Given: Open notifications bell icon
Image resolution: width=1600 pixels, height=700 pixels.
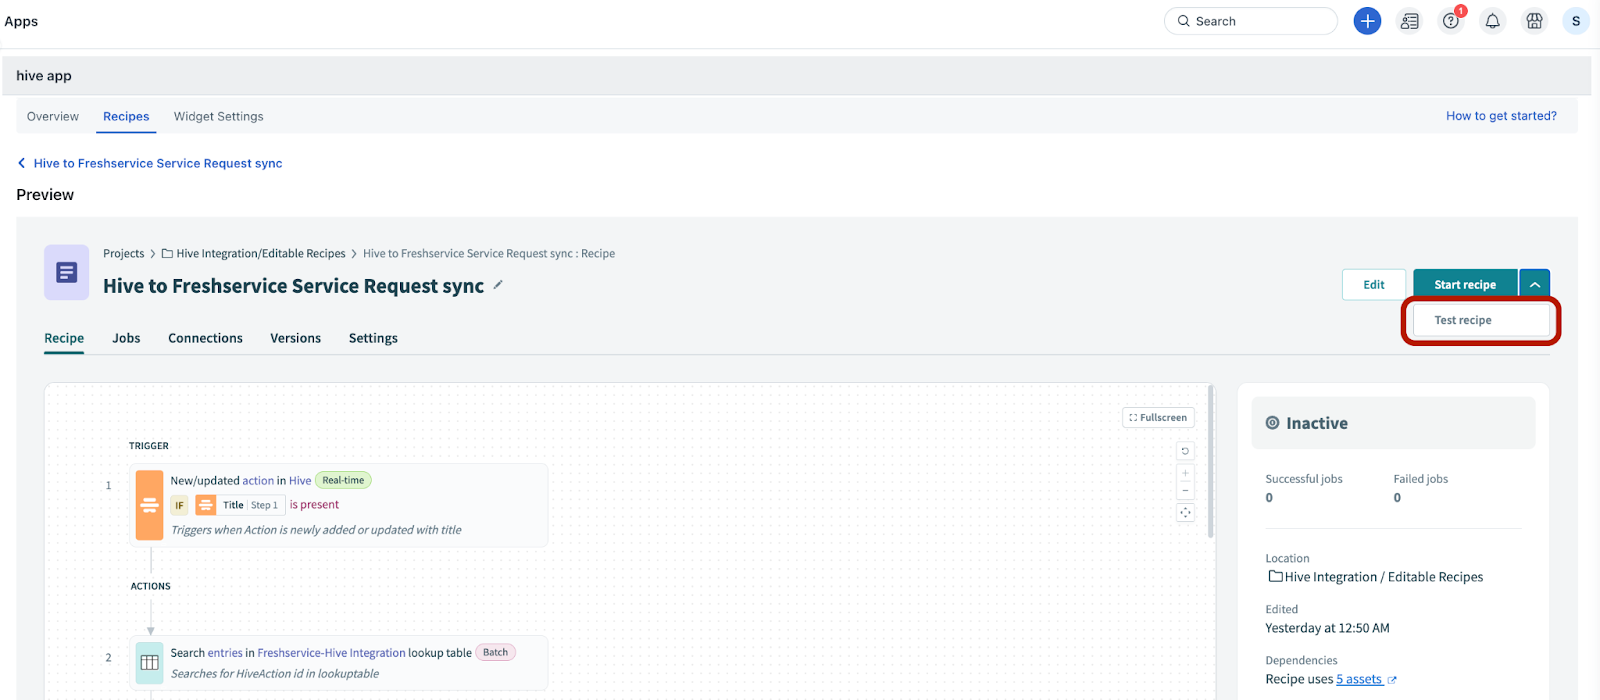Looking at the screenshot, I should pos(1492,21).
